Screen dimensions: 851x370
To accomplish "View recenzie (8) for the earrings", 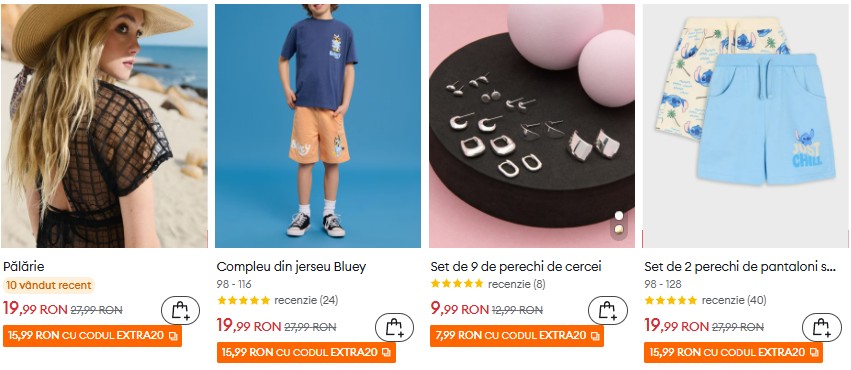I will tap(517, 284).
